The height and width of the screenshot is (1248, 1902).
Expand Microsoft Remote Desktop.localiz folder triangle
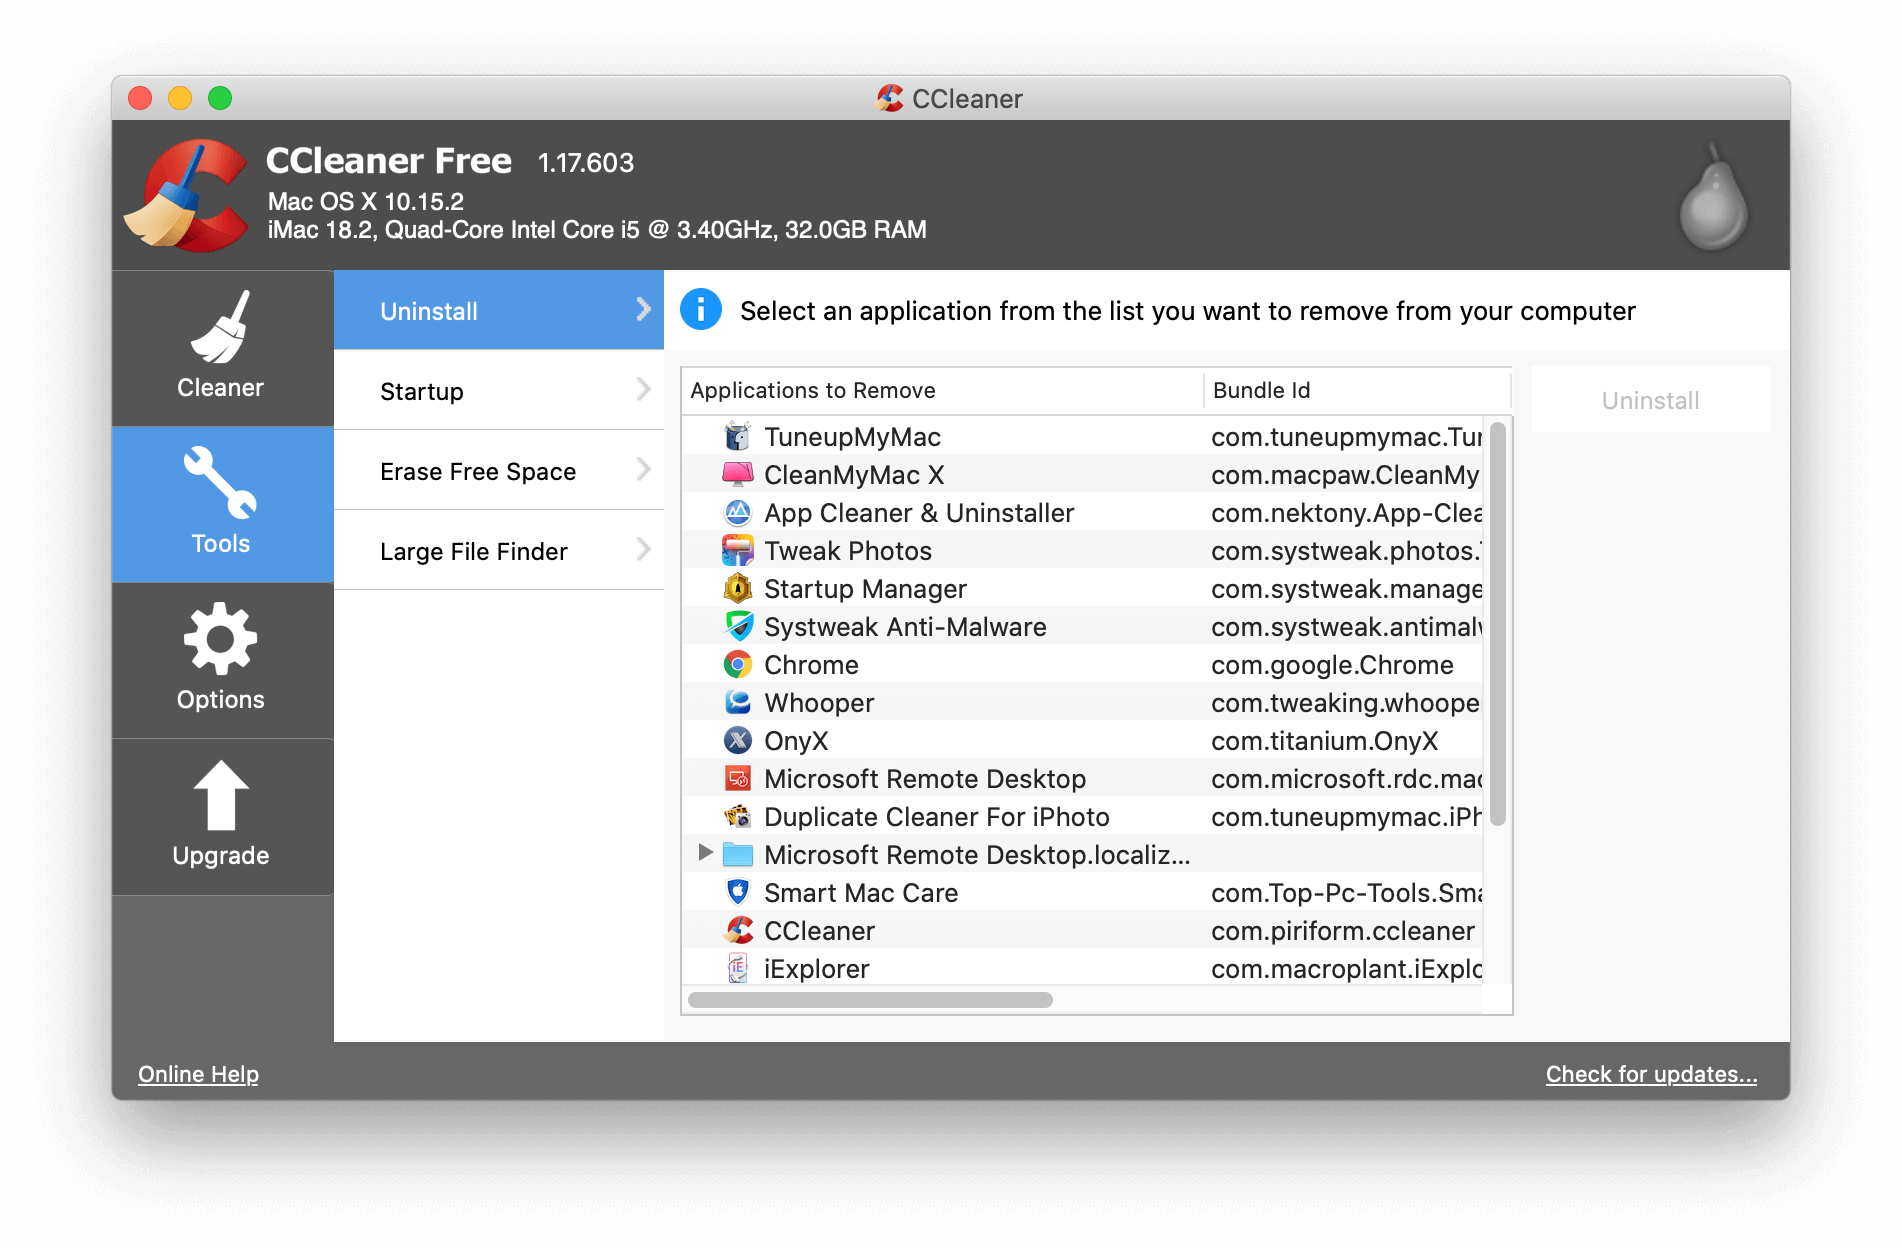(x=705, y=852)
